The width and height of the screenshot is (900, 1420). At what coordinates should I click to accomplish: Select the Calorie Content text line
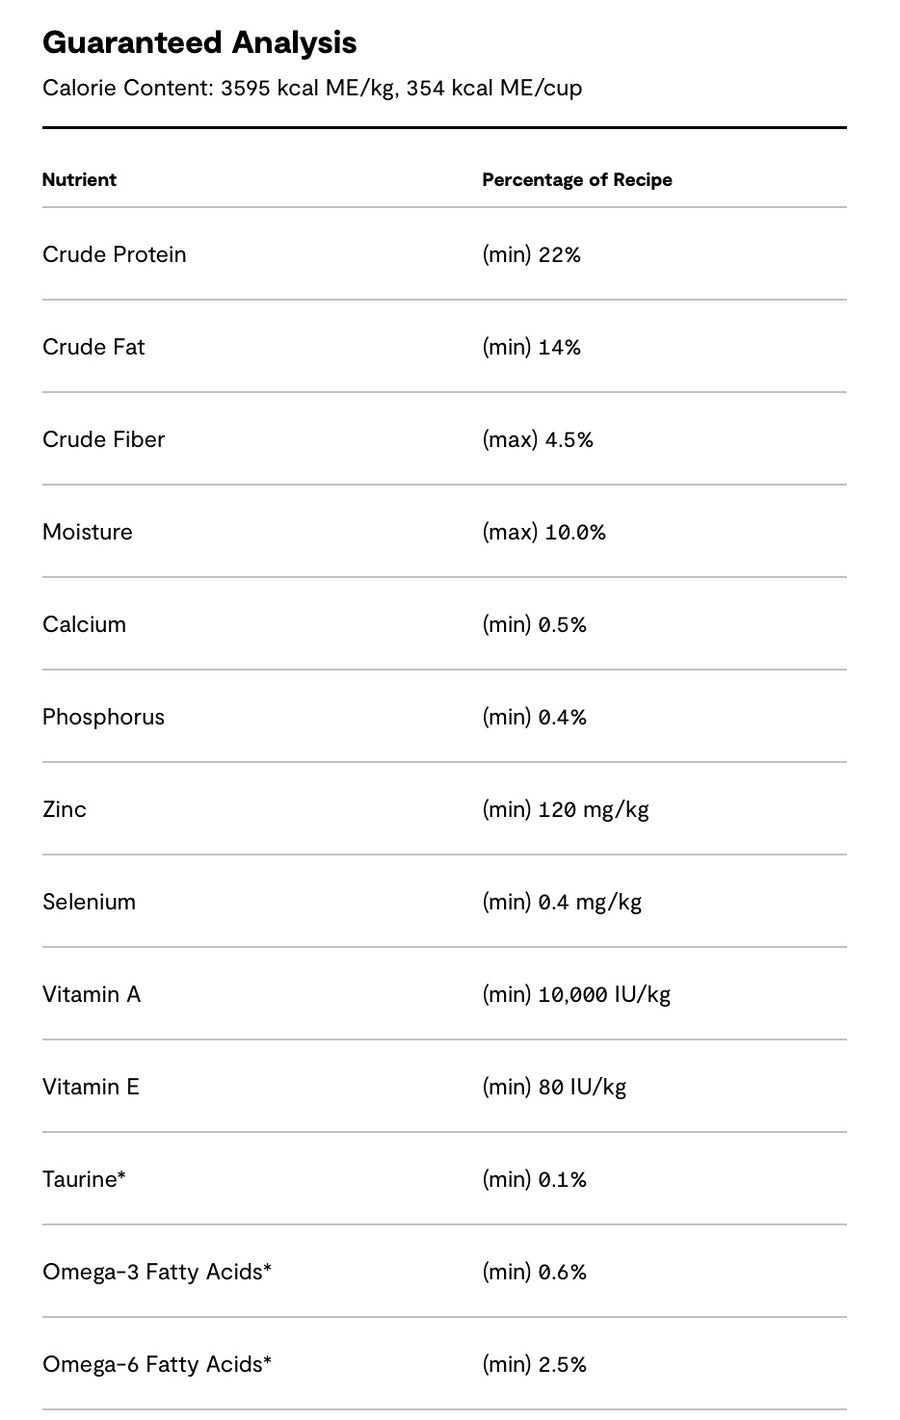[x=312, y=88]
